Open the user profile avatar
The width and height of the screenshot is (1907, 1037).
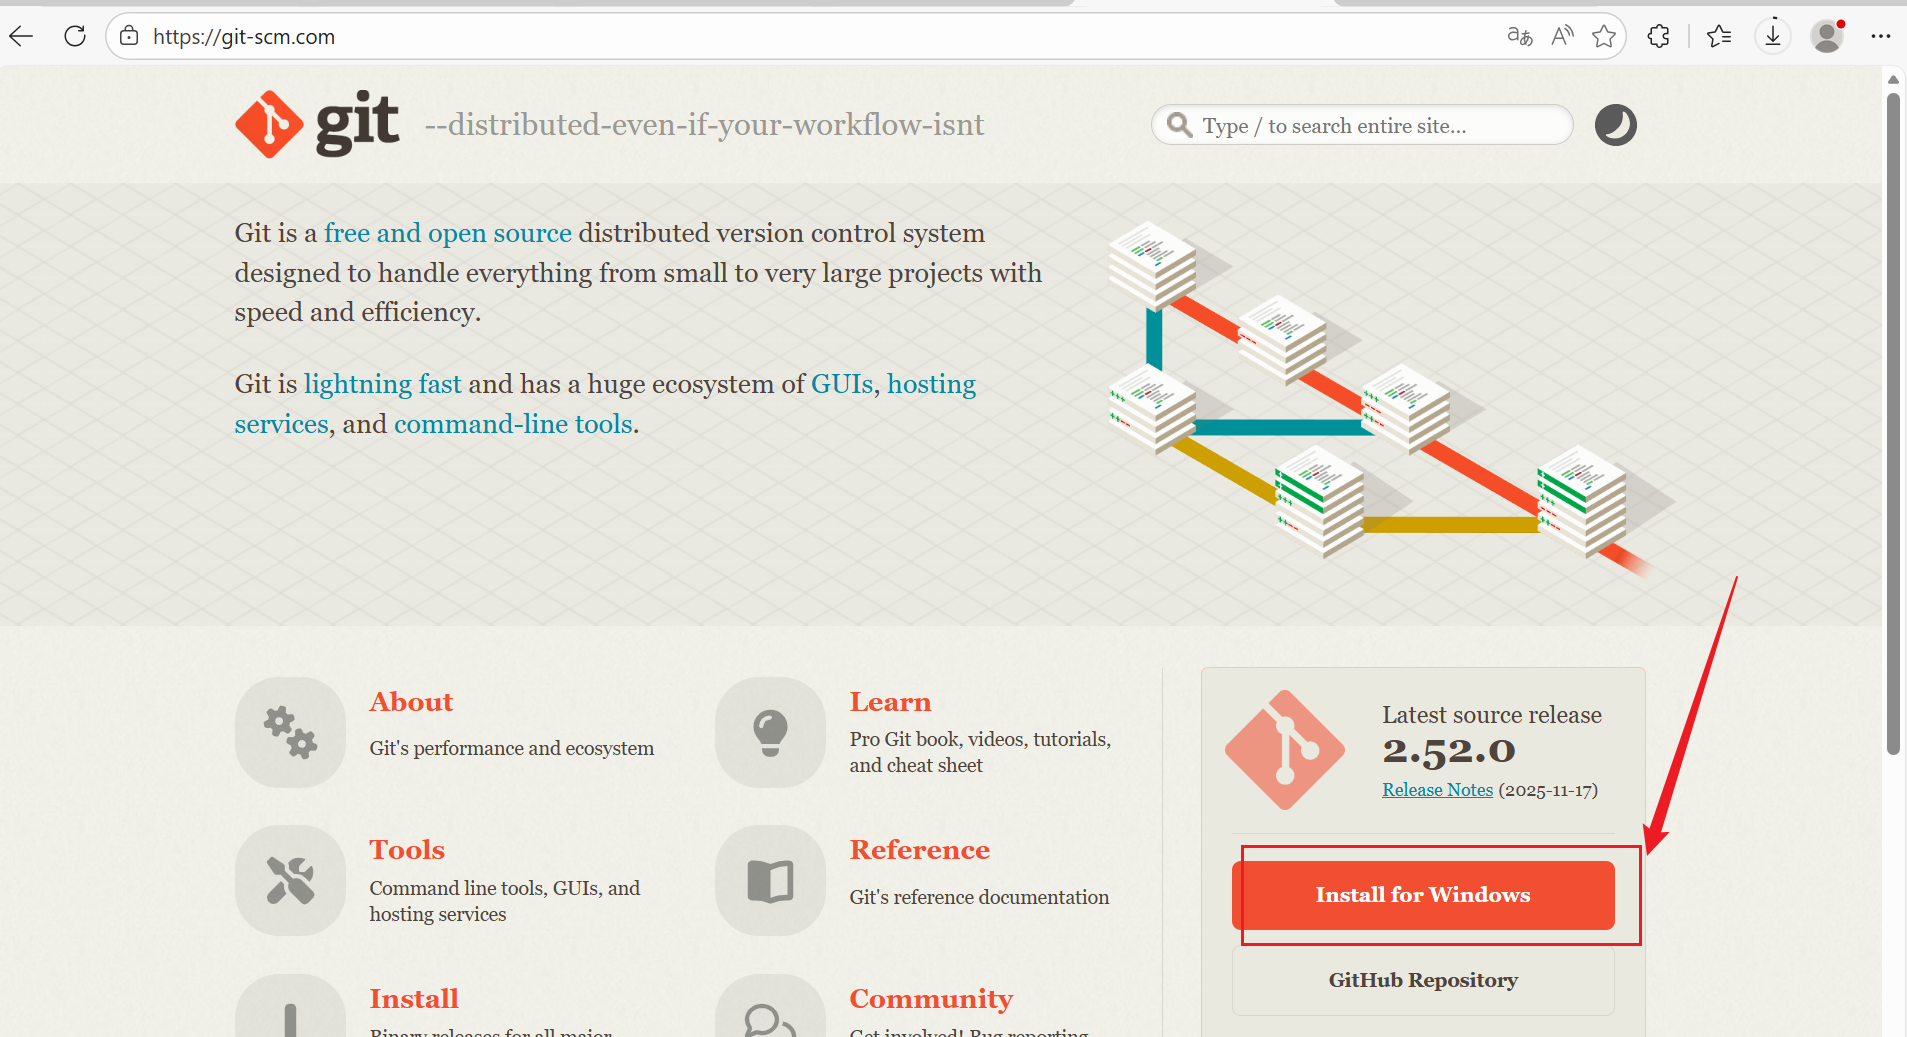1828,37
